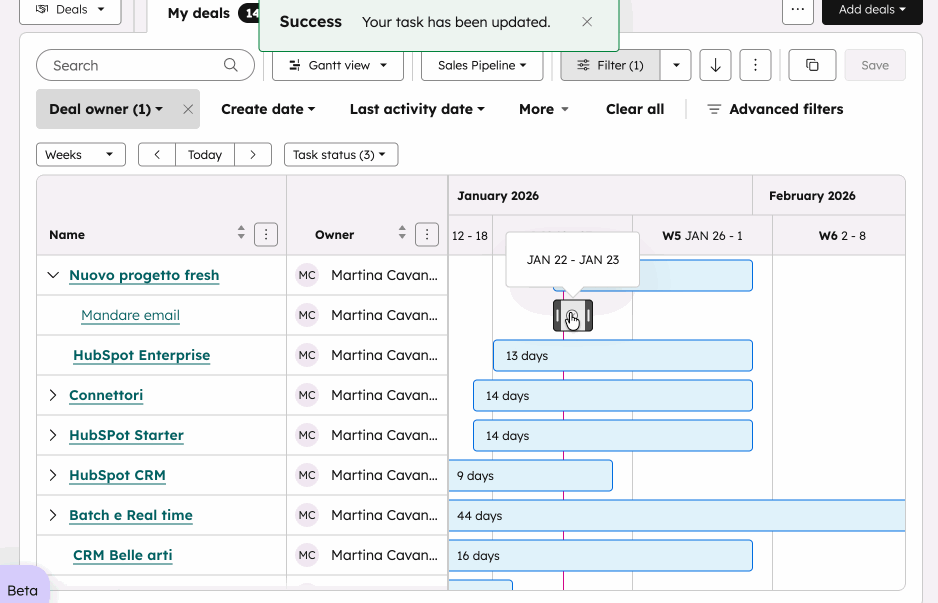Collapse the Nuovo progetto fresh row
Viewport: 938px width, 603px height.
tap(53, 275)
